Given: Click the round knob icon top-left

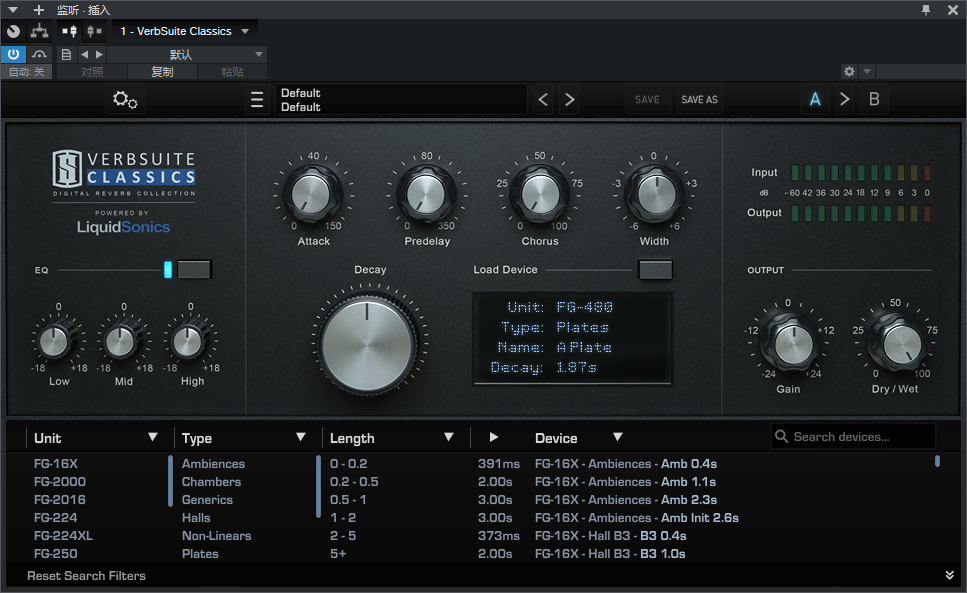Looking at the screenshot, I should click(14, 31).
